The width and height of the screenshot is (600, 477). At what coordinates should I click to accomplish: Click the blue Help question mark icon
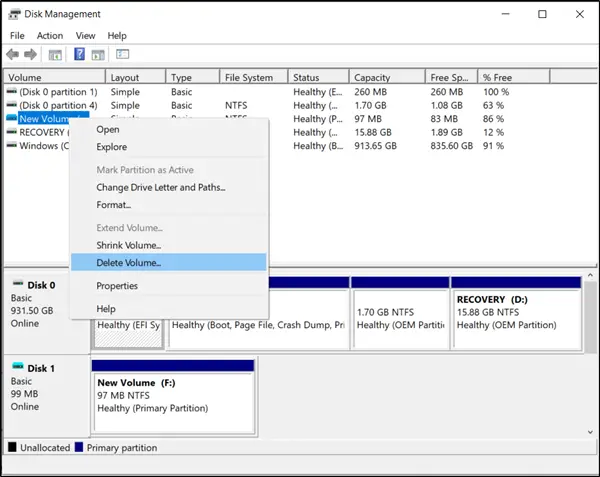click(79, 54)
